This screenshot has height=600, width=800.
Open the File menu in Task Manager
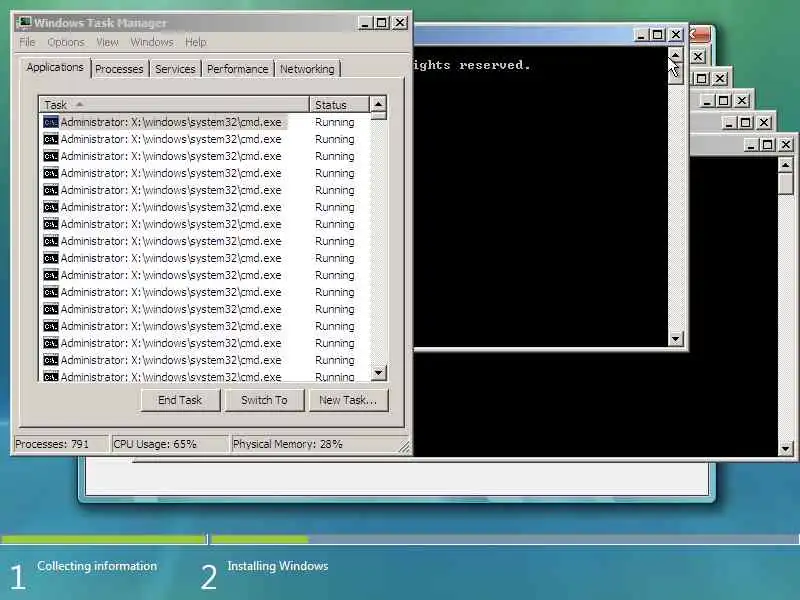[x=27, y=42]
